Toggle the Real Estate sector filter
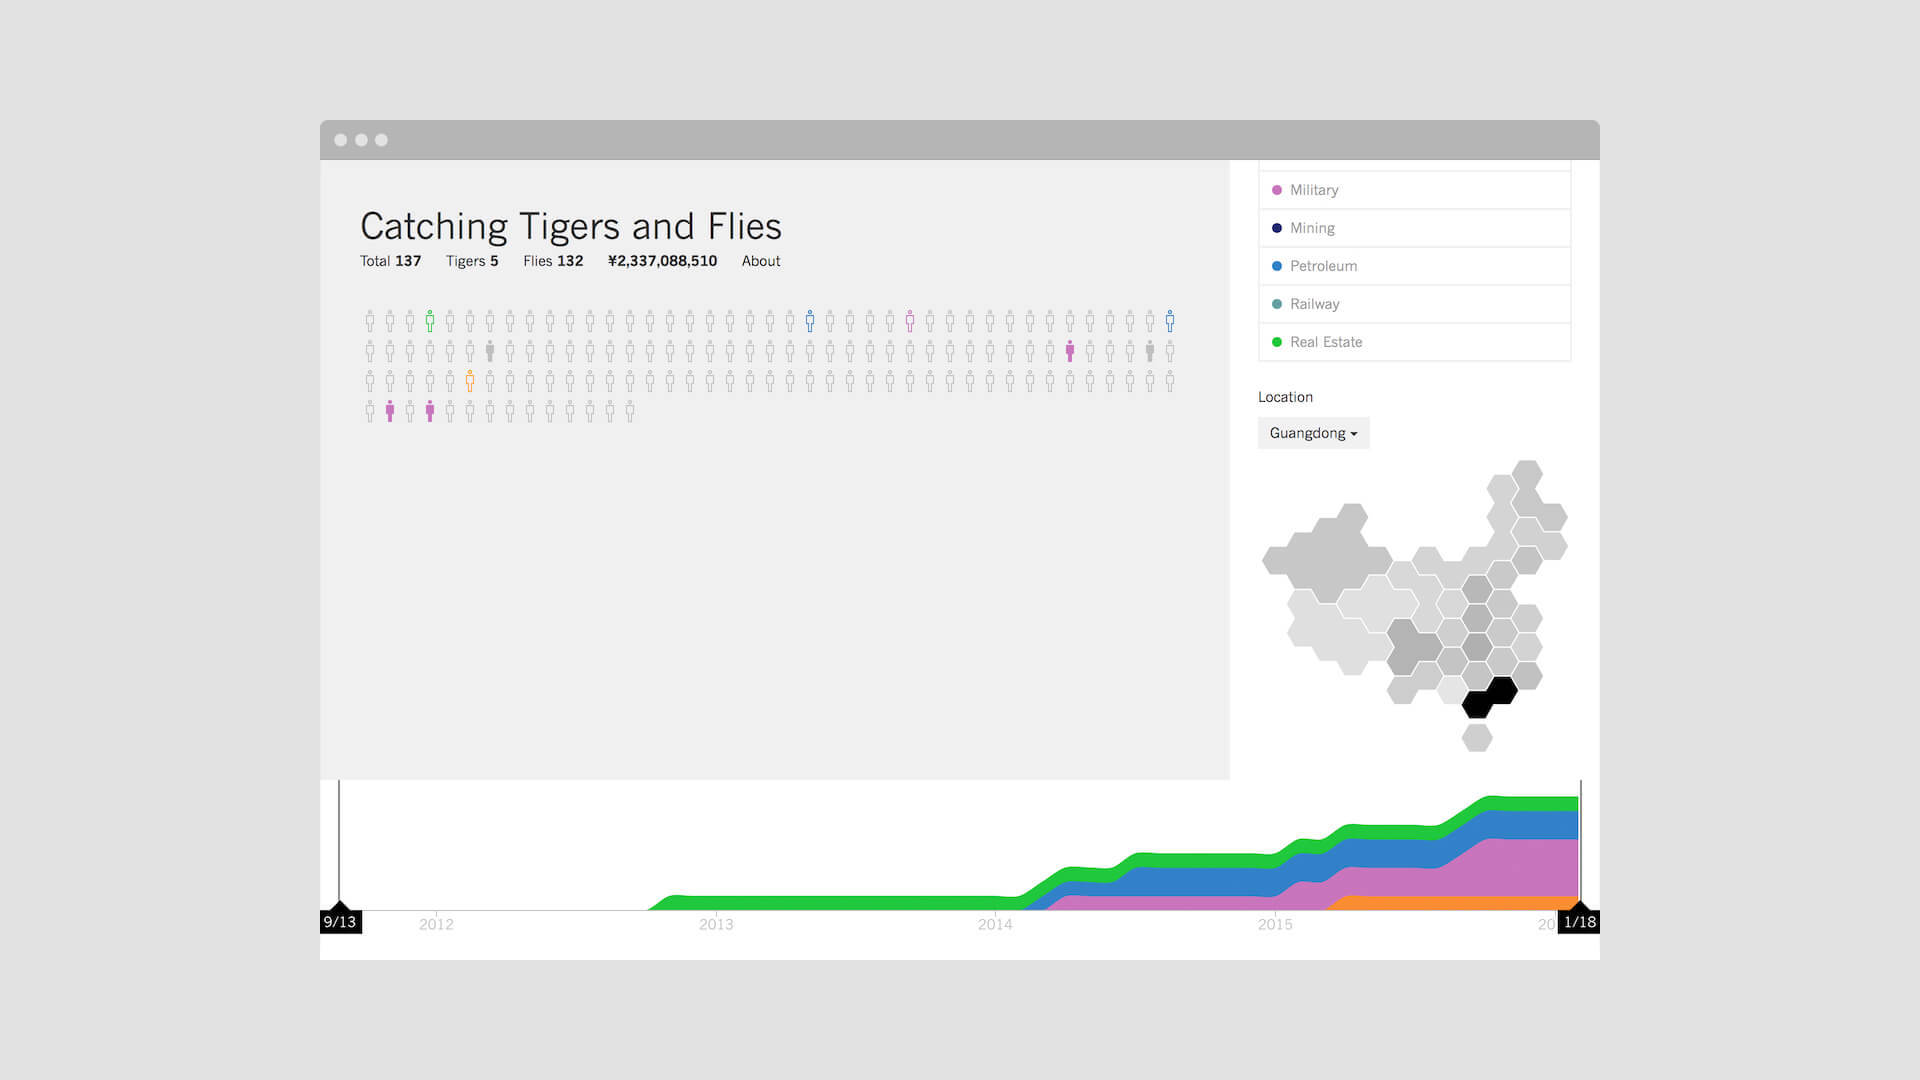1920x1080 pixels. (x=1414, y=342)
